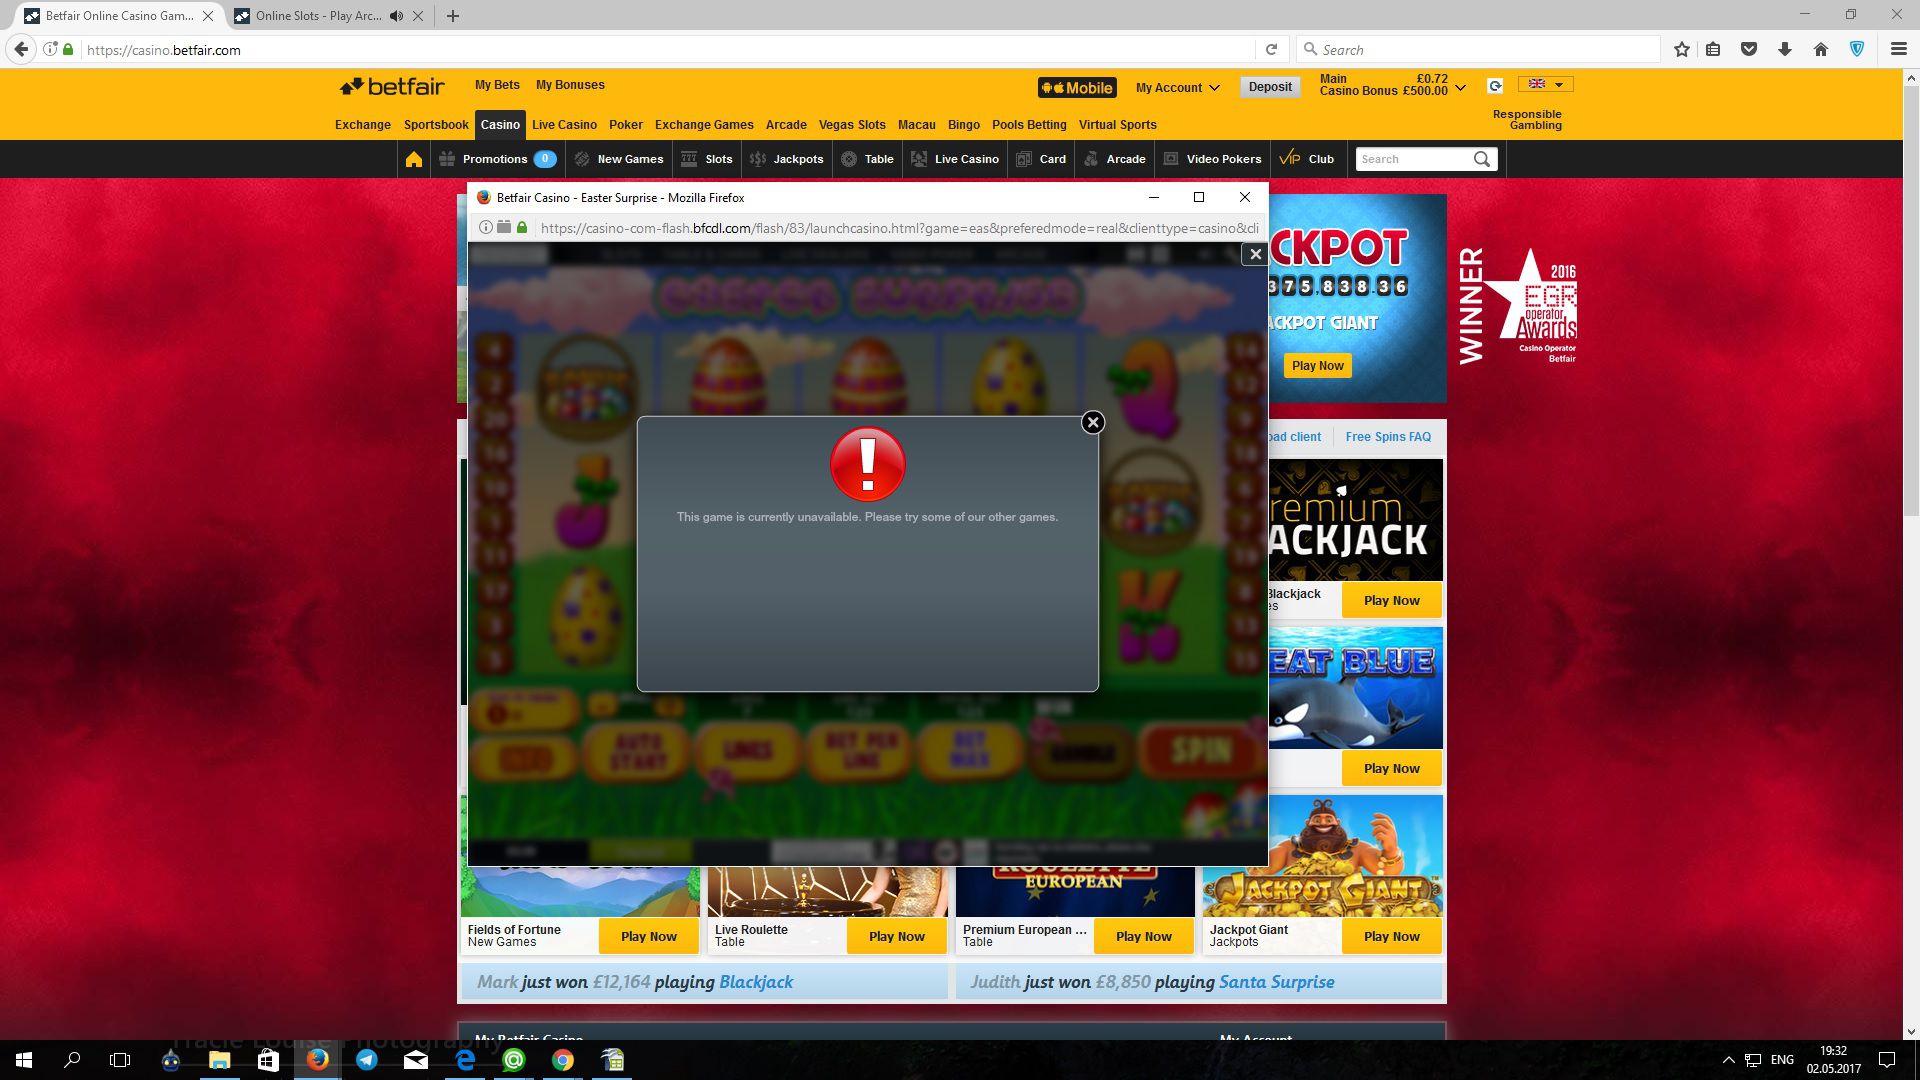Switch to the Online Slots browser tab
The height and width of the screenshot is (1080, 1920).
coord(318,16)
